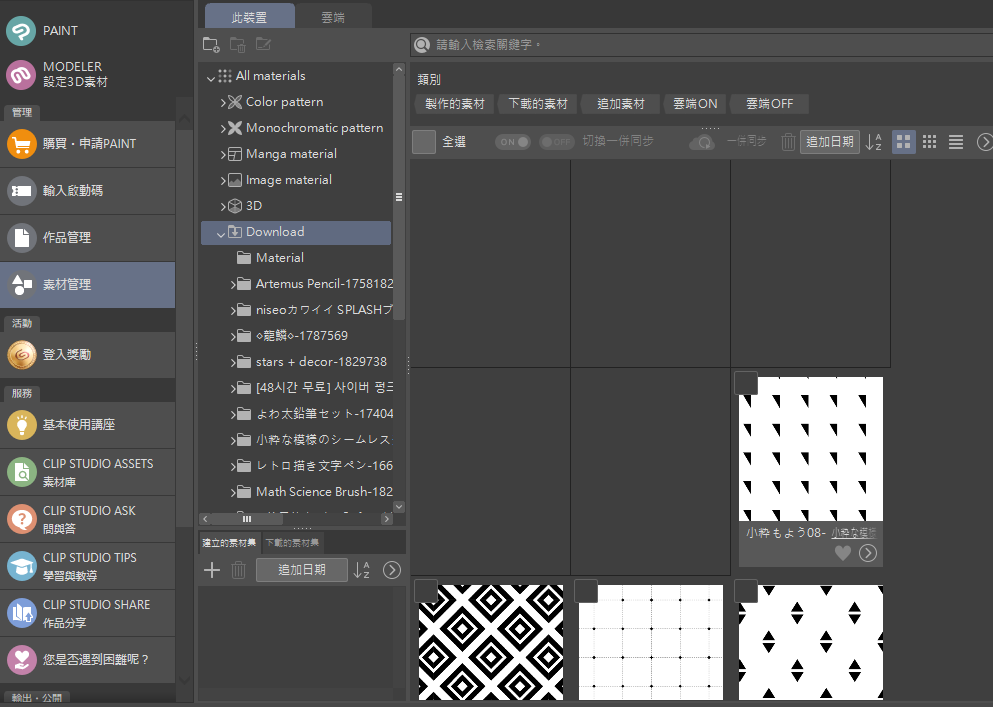Filter by 雲端ON category

coord(695,104)
